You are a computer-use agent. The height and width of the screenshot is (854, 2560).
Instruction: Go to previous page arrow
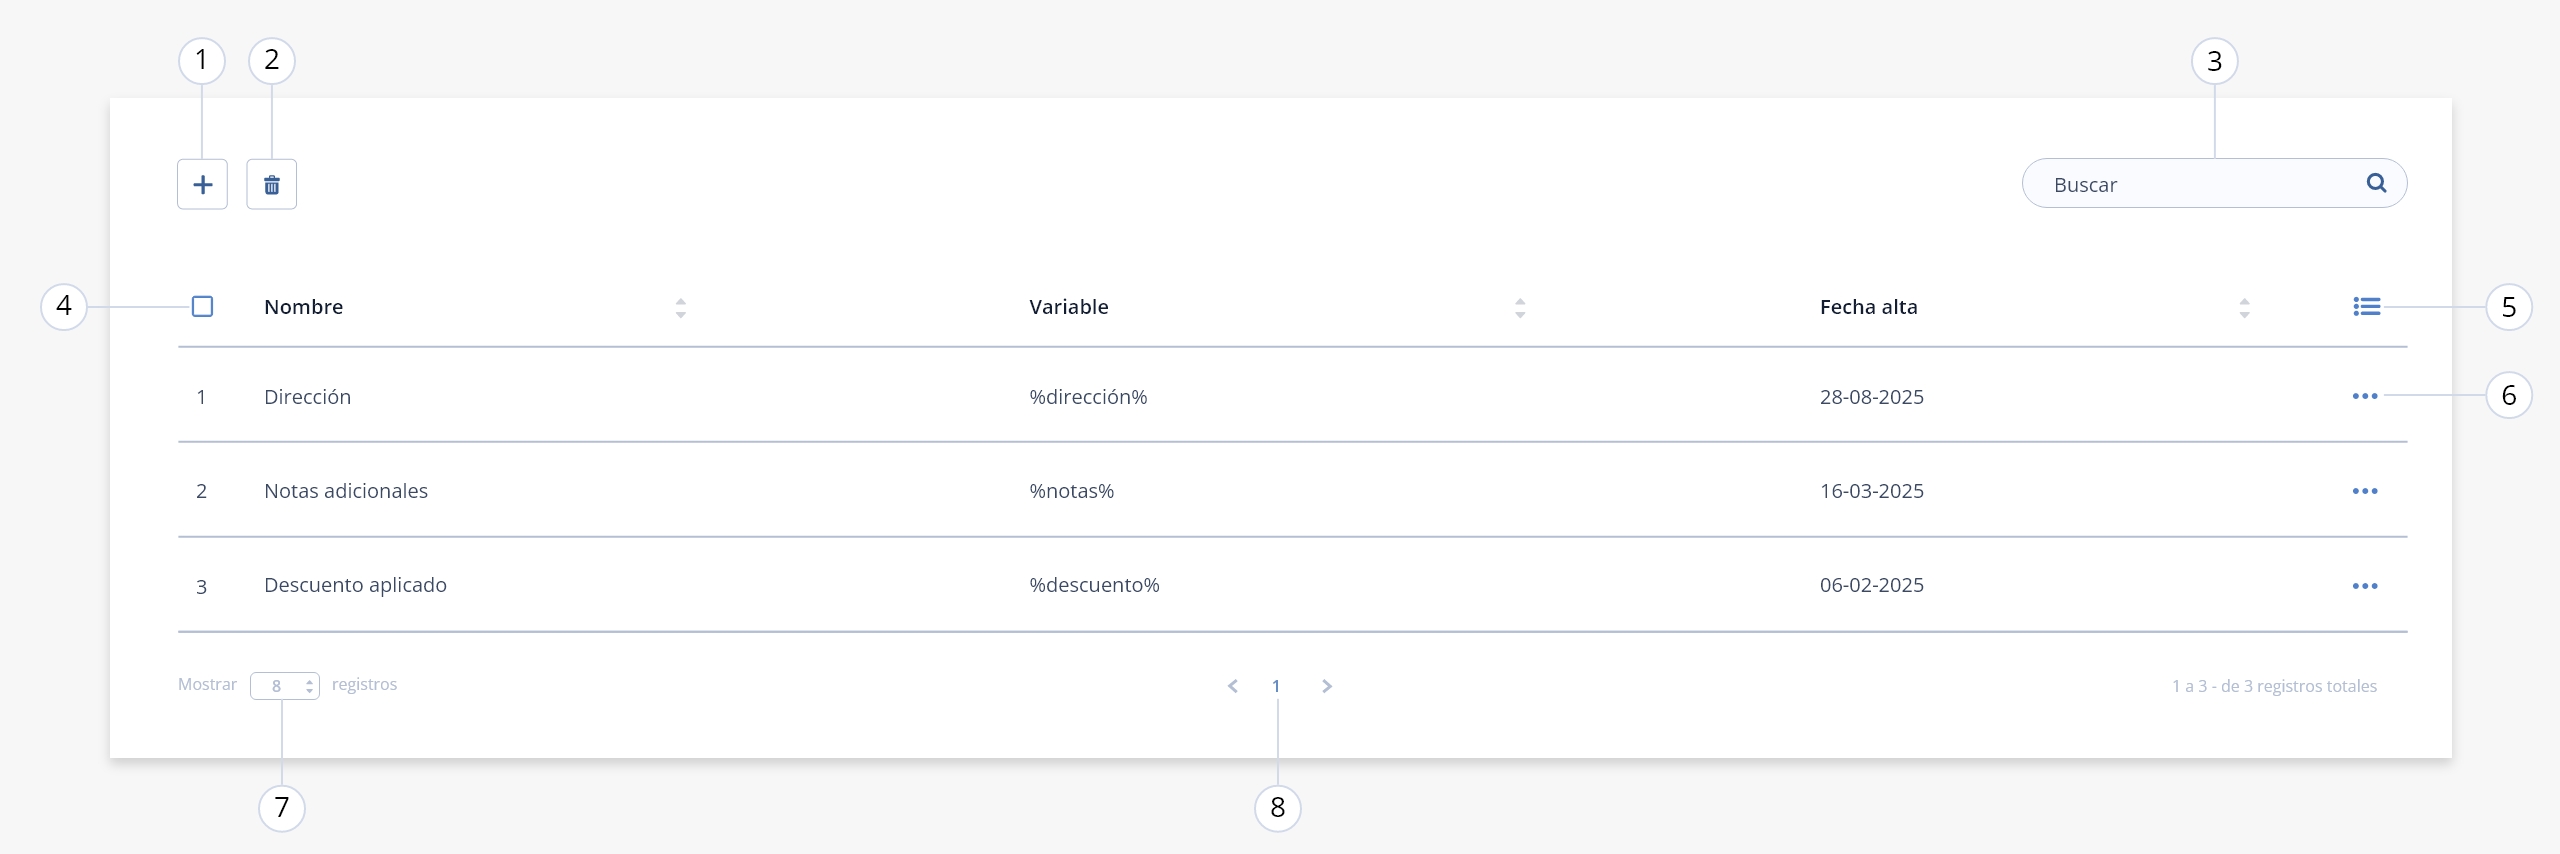[x=1233, y=686]
